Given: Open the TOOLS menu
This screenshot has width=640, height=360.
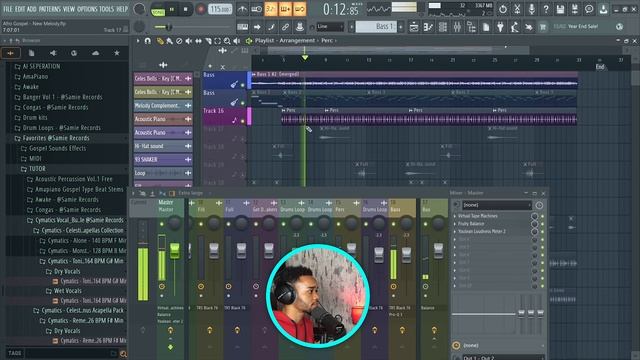Looking at the screenshot, I should 107,9.
